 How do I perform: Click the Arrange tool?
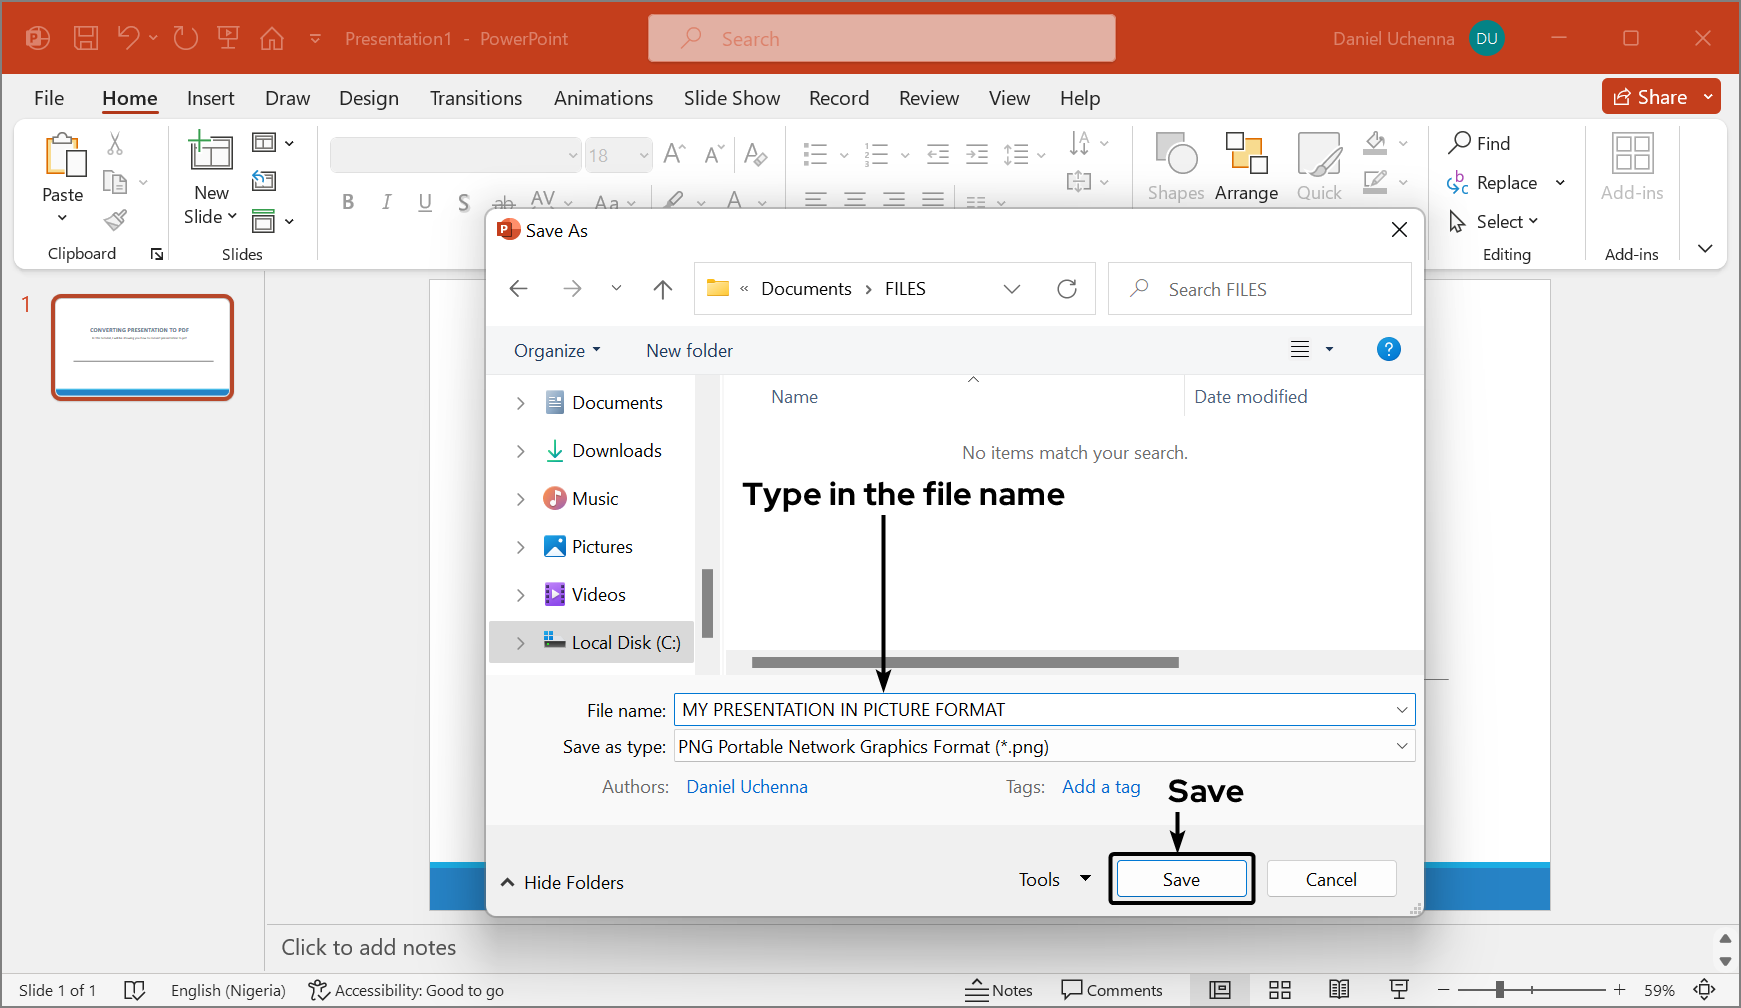[1245, 165]
